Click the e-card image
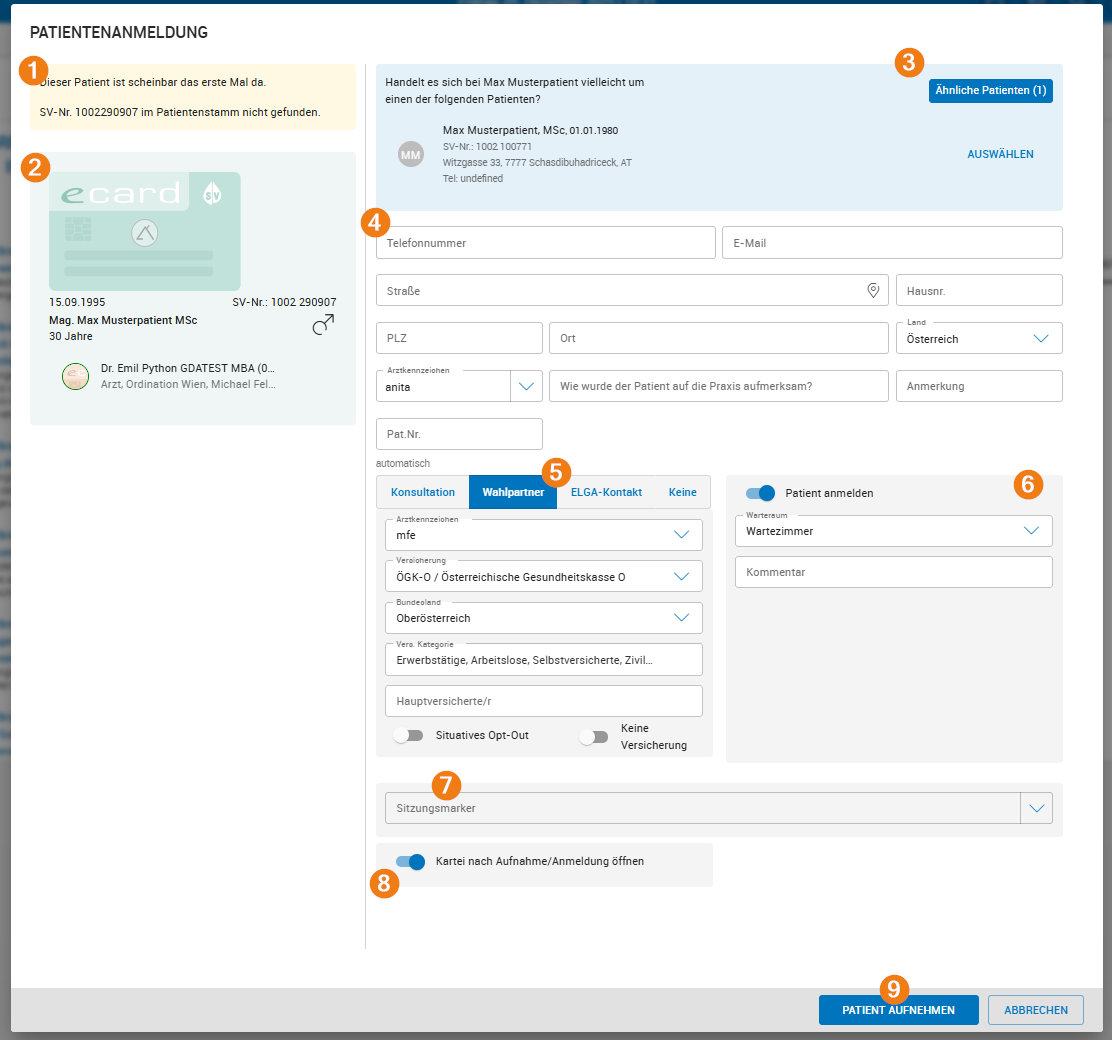The width and height of the screenshot is (1112, 1040). click(145, 231)
